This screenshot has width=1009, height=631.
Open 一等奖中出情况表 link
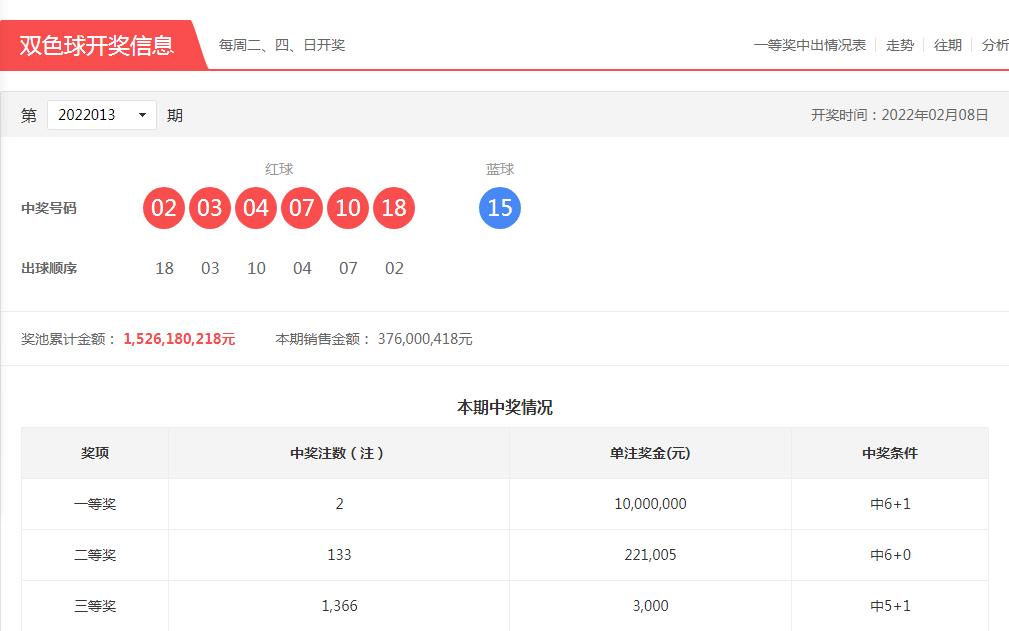click(x=810, y=45)
